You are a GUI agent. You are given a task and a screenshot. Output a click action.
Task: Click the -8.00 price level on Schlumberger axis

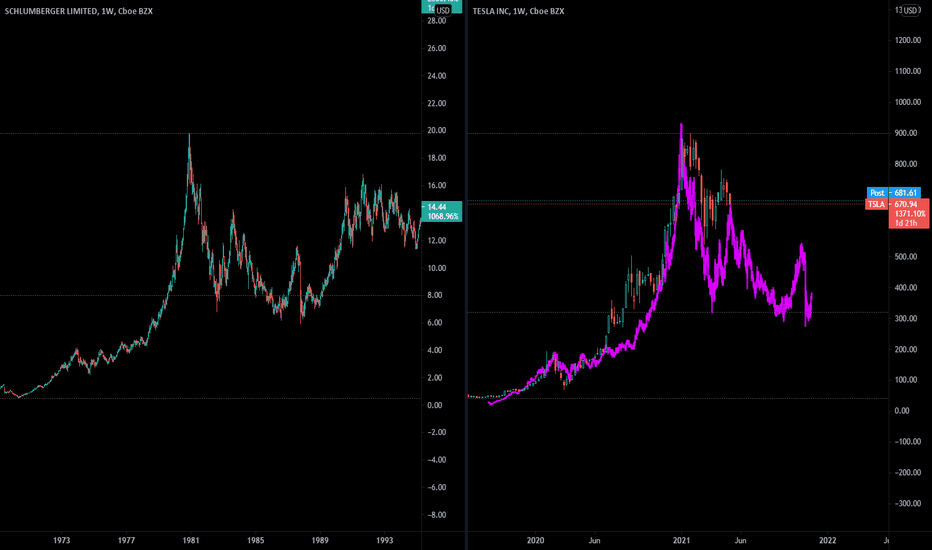437,515
